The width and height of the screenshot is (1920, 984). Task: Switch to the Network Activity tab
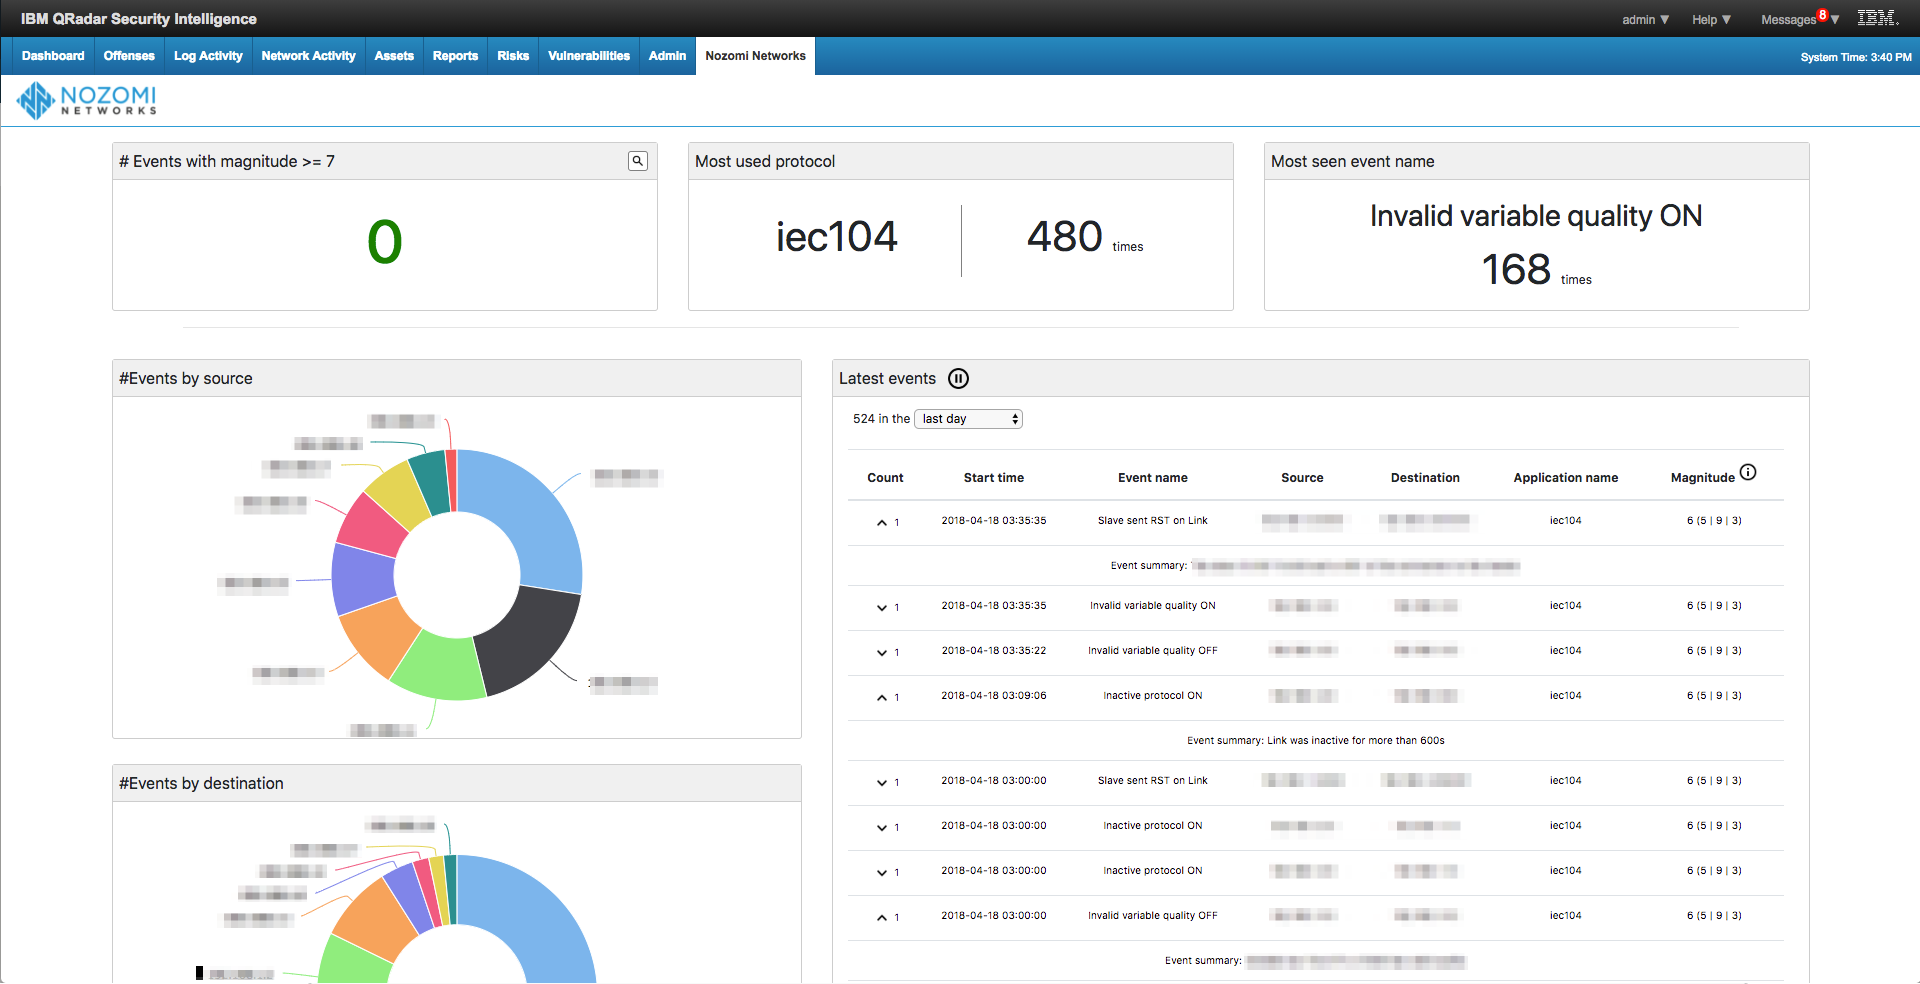(x=307, y=55)
